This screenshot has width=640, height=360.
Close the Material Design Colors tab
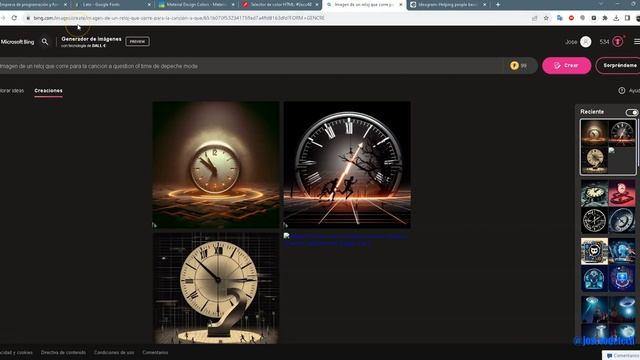pos(233,4)
